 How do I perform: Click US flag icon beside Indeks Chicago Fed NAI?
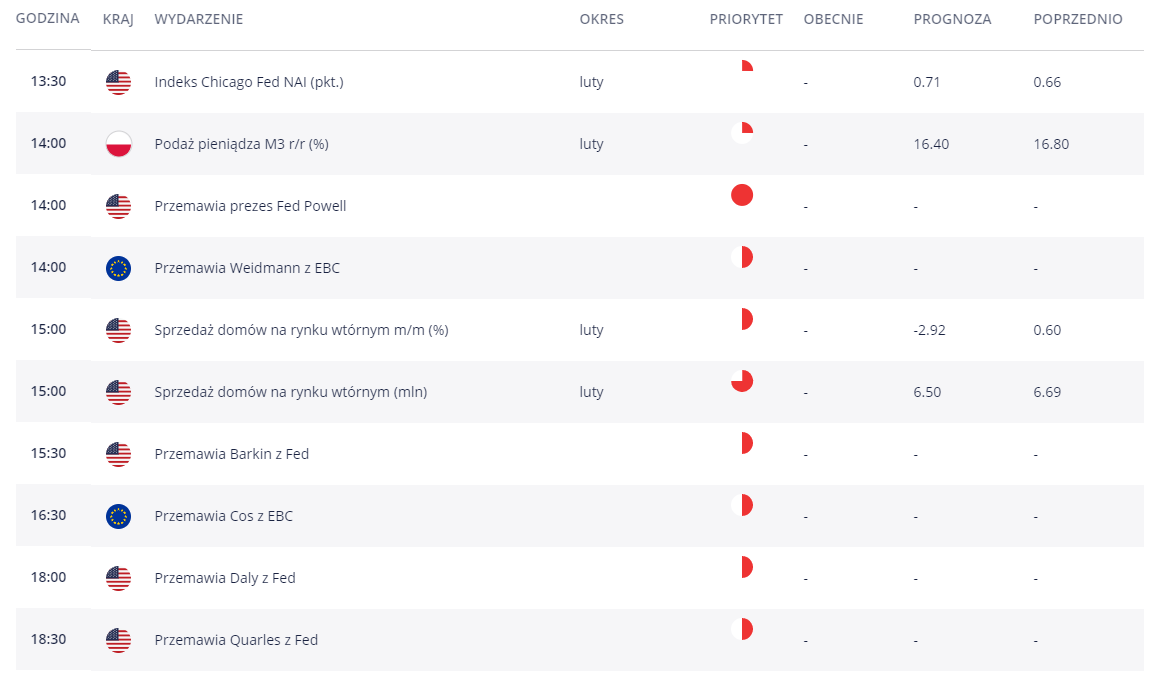[x=118, y=82]
